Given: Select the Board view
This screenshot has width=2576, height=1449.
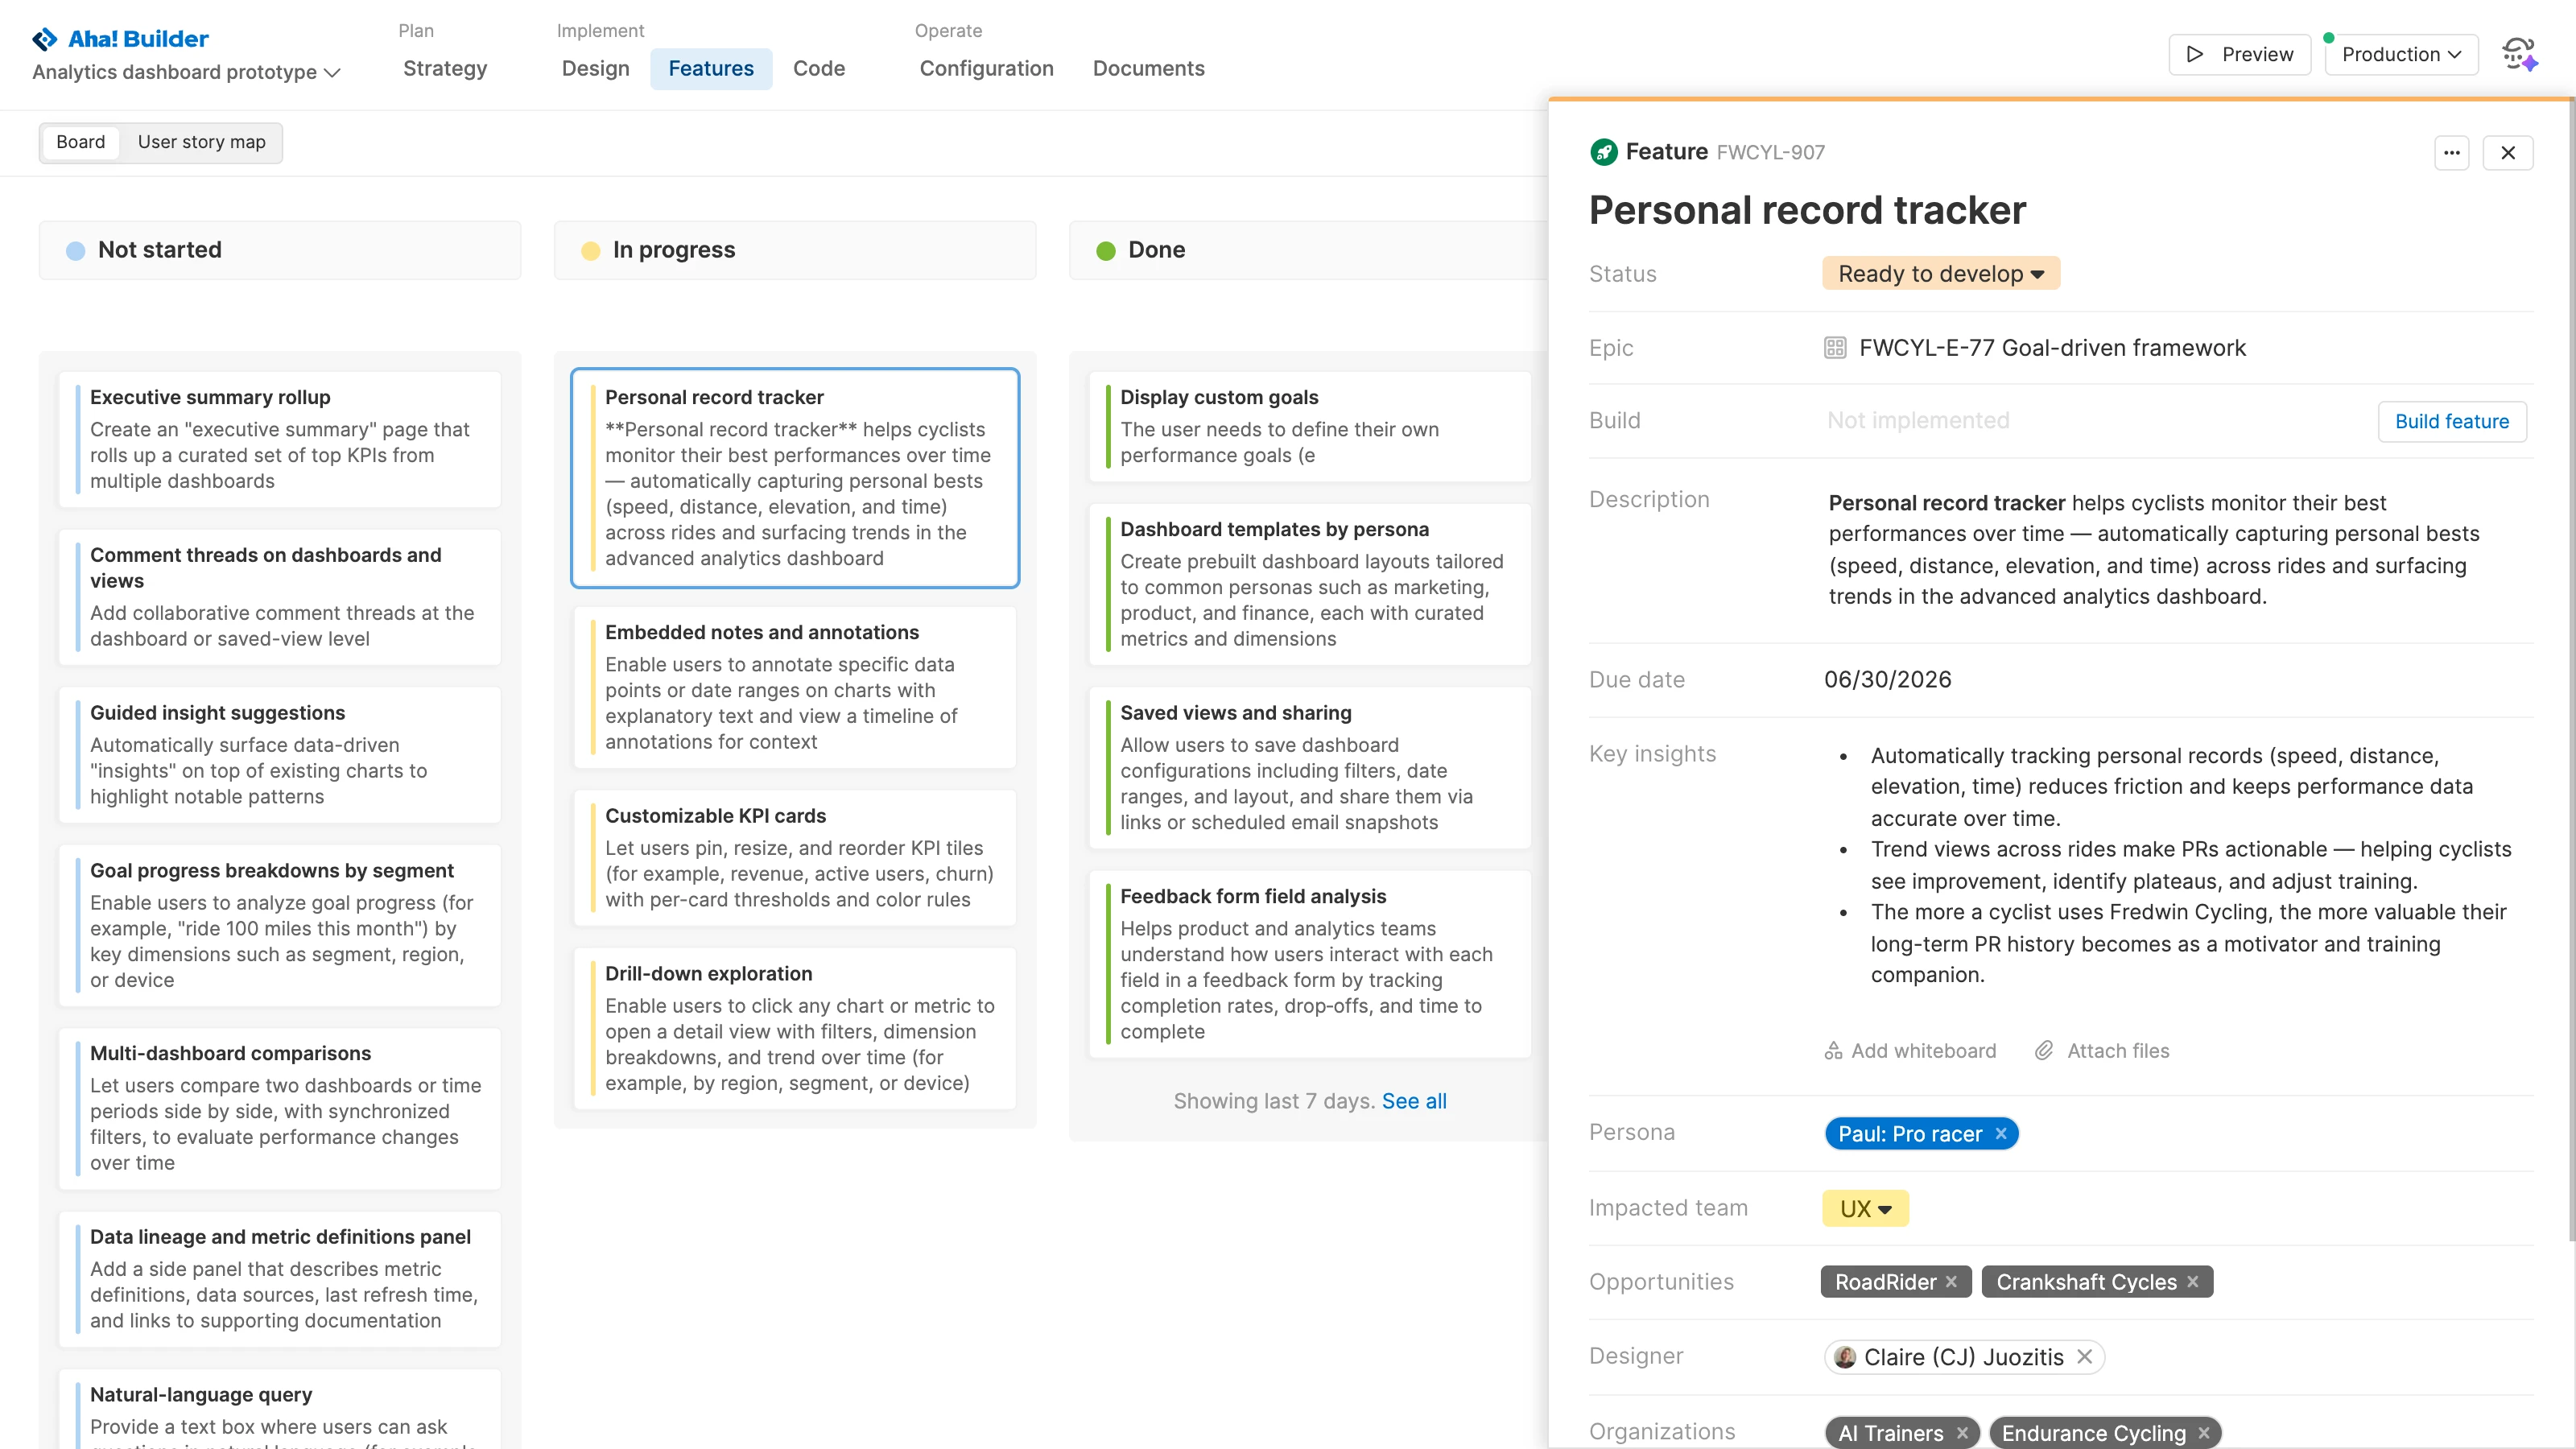Looking at the screenshot, I should point(80,141).
